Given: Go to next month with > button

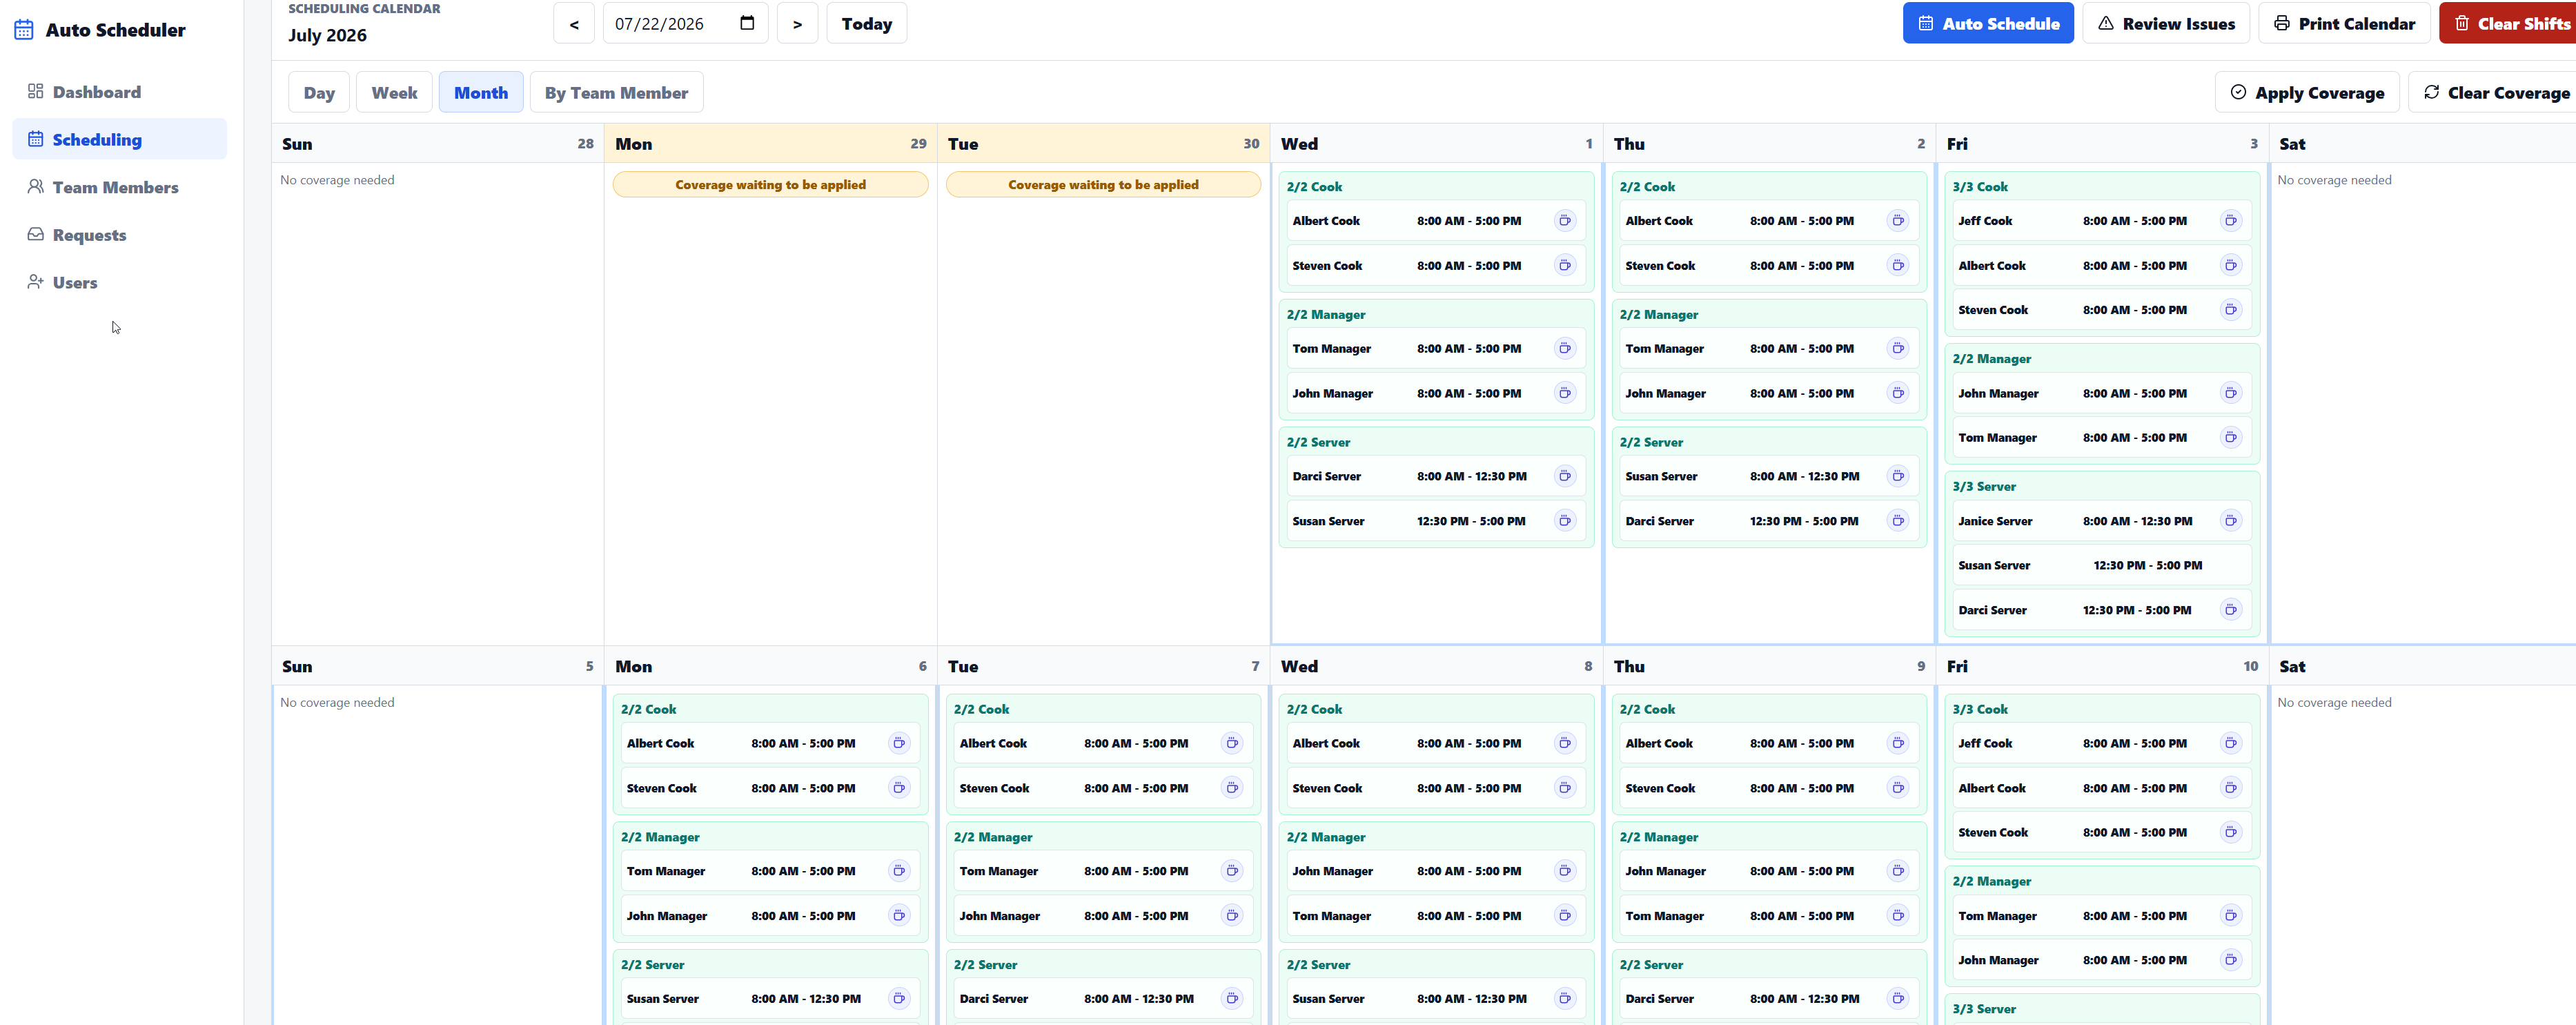Looking at the screenshot, I should coord(797,23).
